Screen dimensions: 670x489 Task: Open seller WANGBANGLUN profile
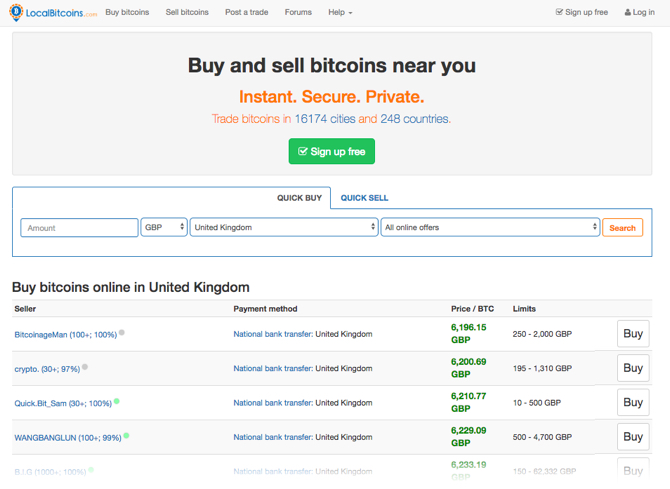[x=68, y=438]
